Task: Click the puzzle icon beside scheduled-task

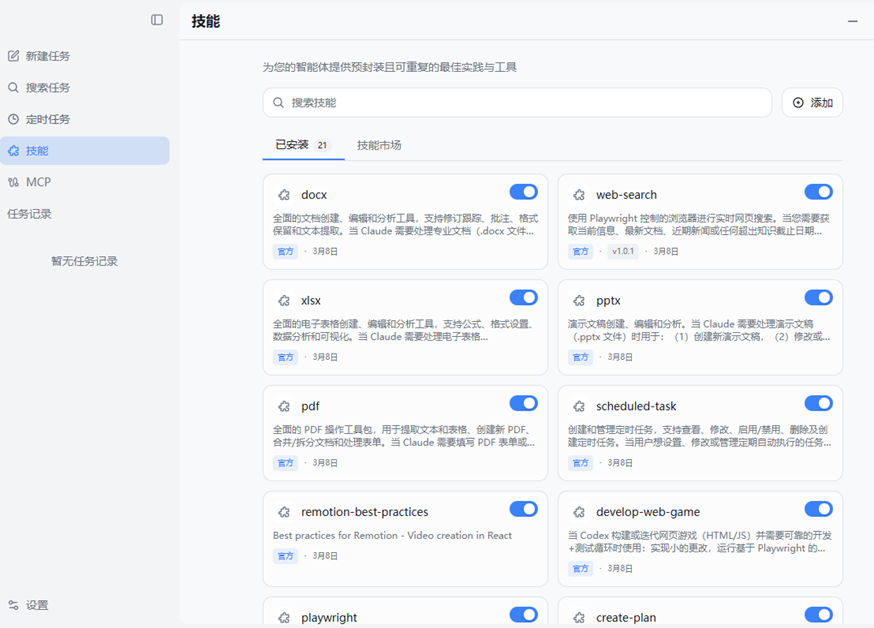Action: tap(579, 406)
